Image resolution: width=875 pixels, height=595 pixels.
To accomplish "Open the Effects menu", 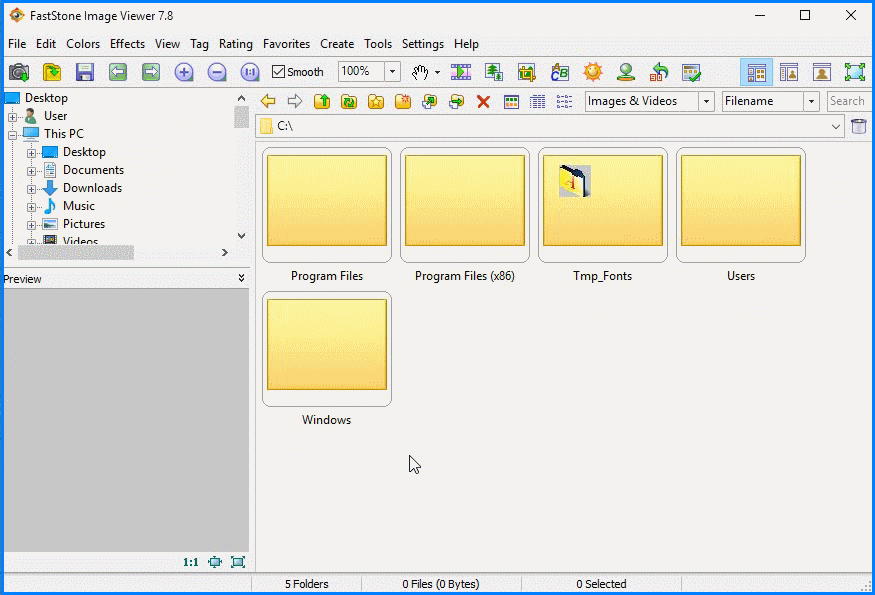I will [x=127, y=44].
